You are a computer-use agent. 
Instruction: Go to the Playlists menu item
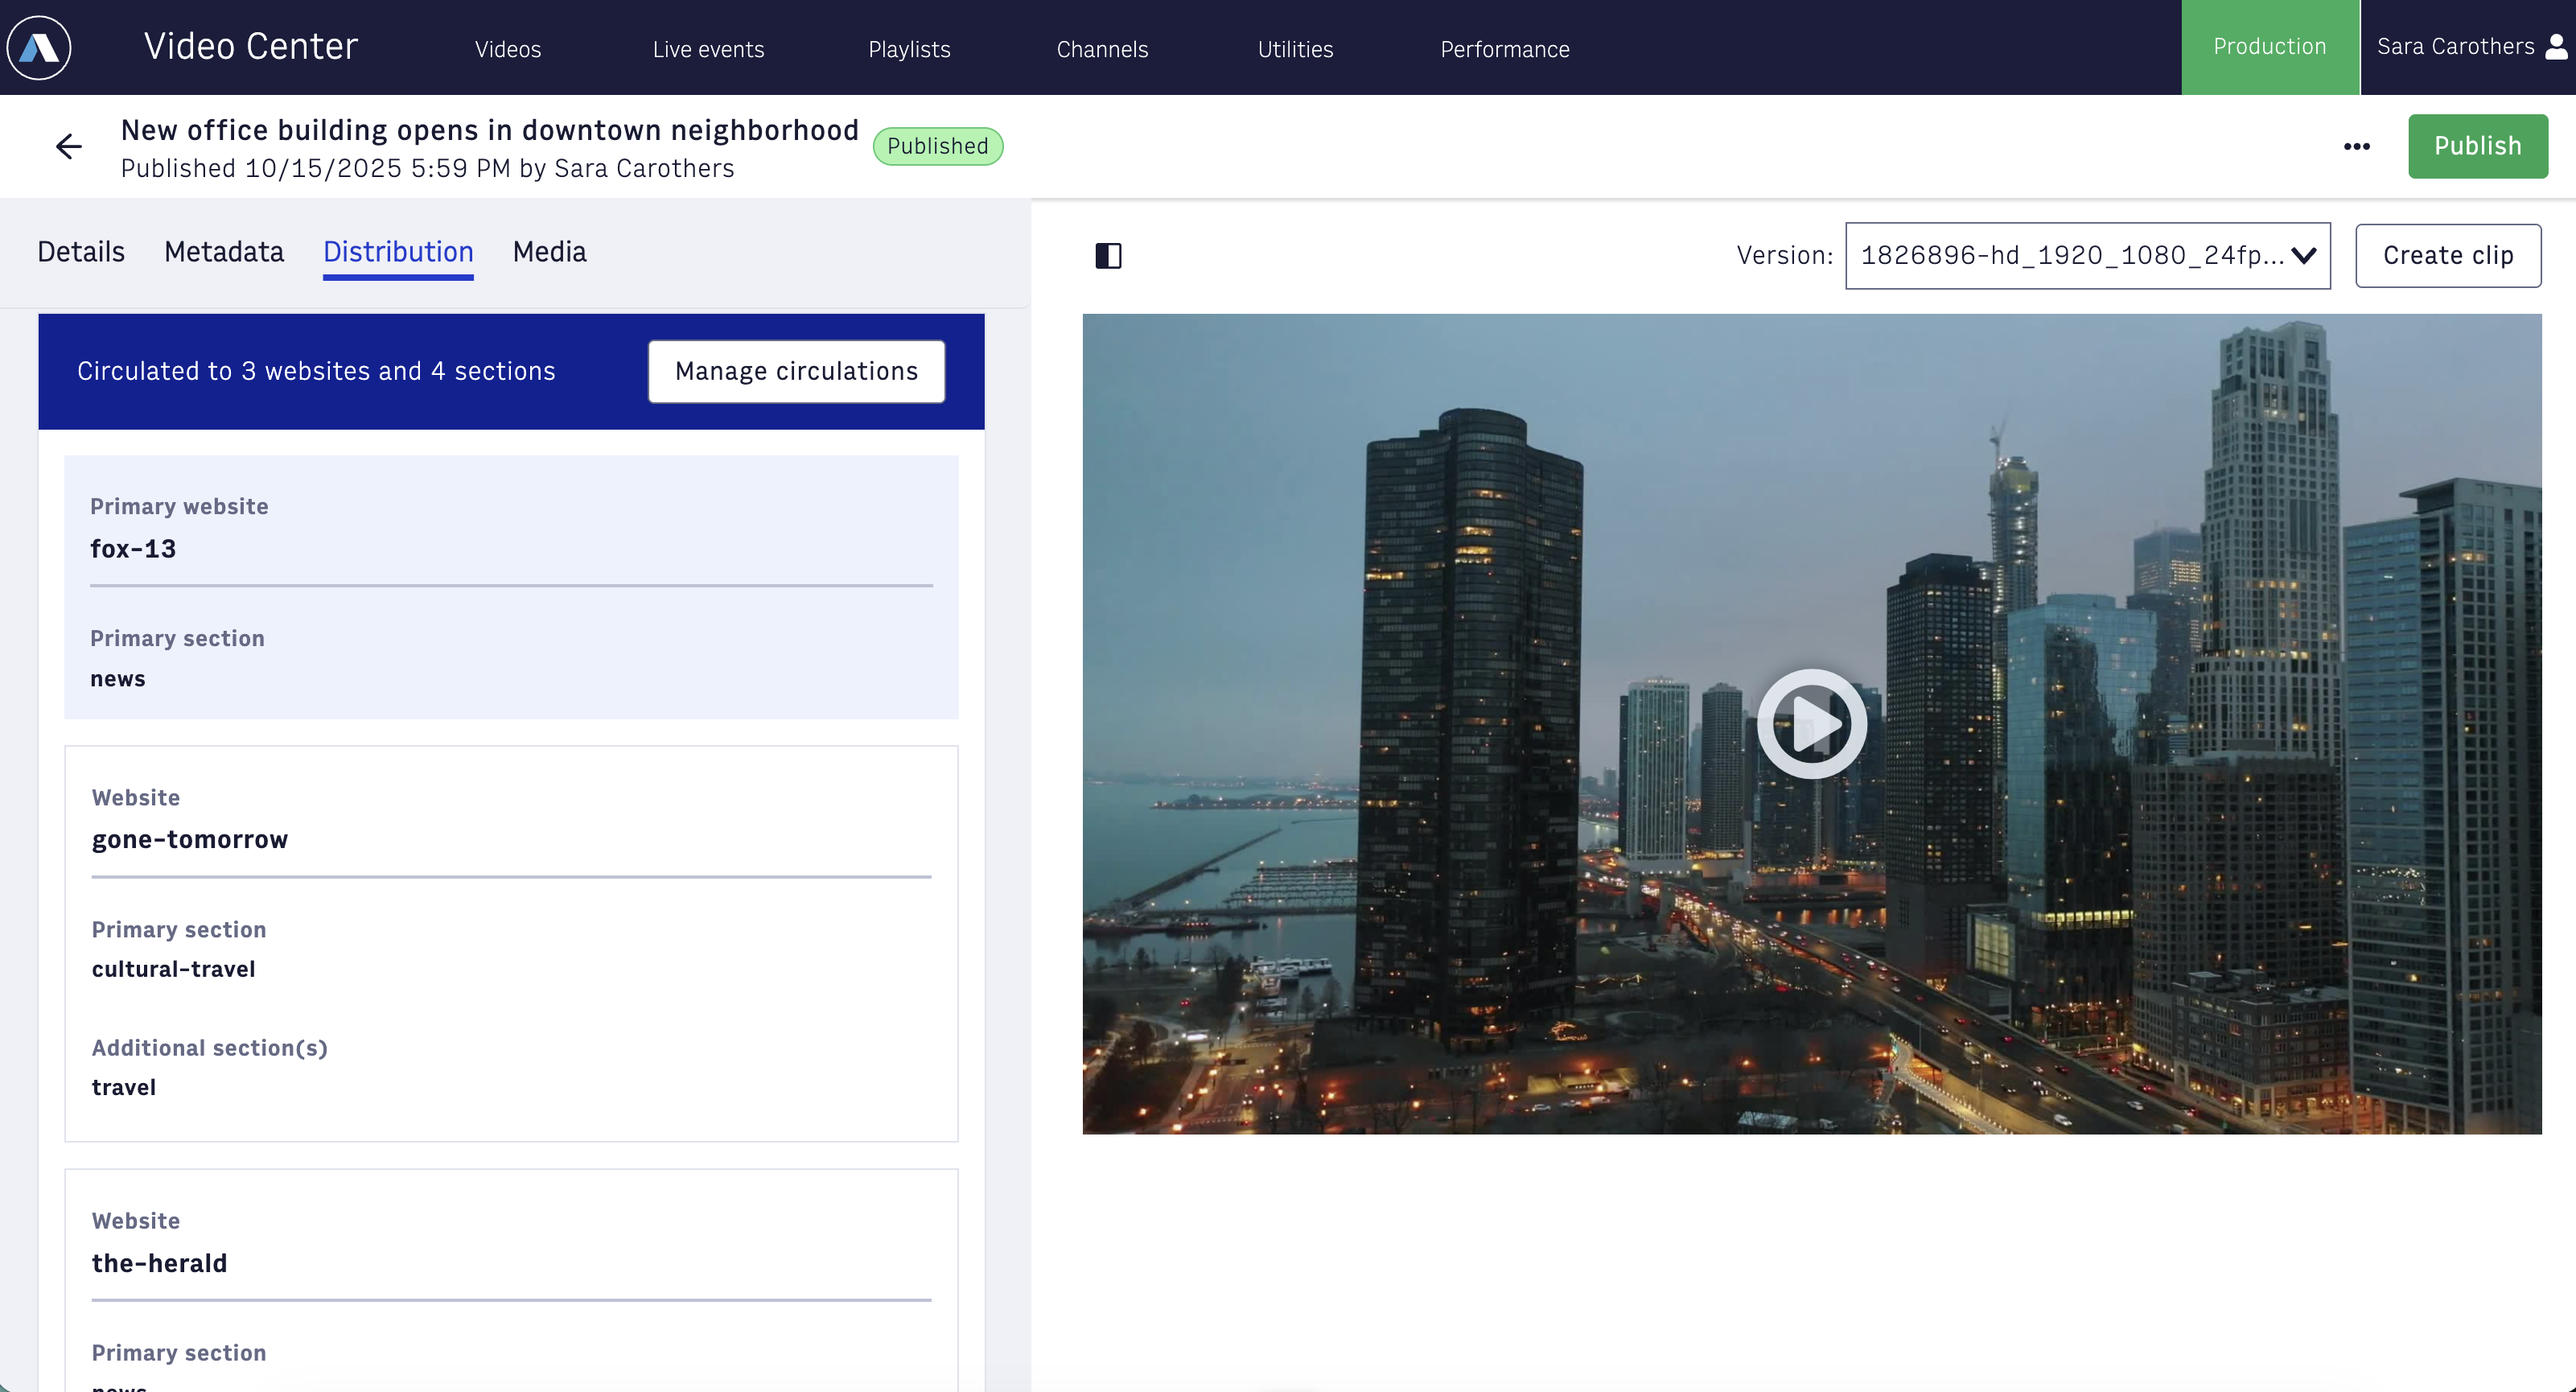click(x=909, y=49)
